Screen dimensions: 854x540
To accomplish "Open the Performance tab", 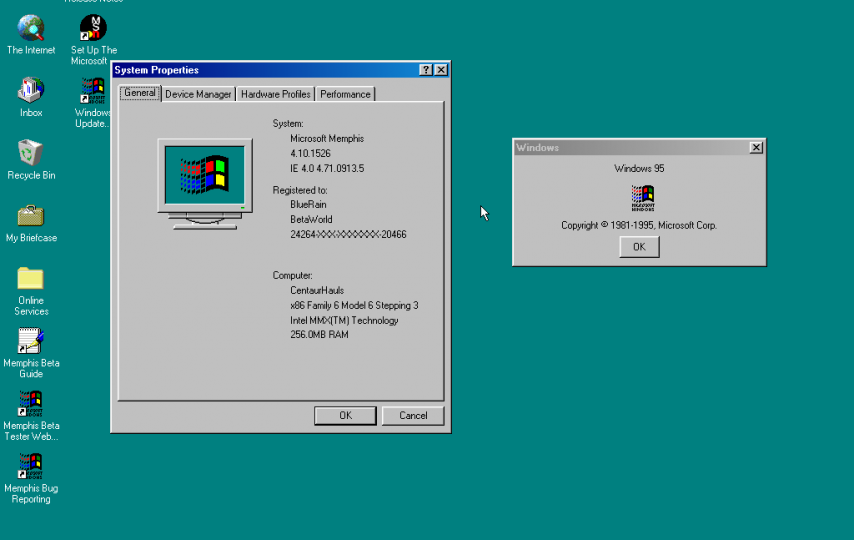I will tap(345, 94).
